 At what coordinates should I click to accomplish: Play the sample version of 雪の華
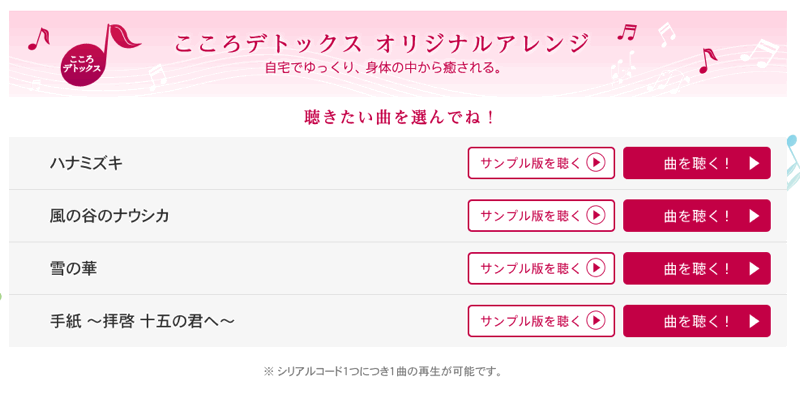click(541, 268)
